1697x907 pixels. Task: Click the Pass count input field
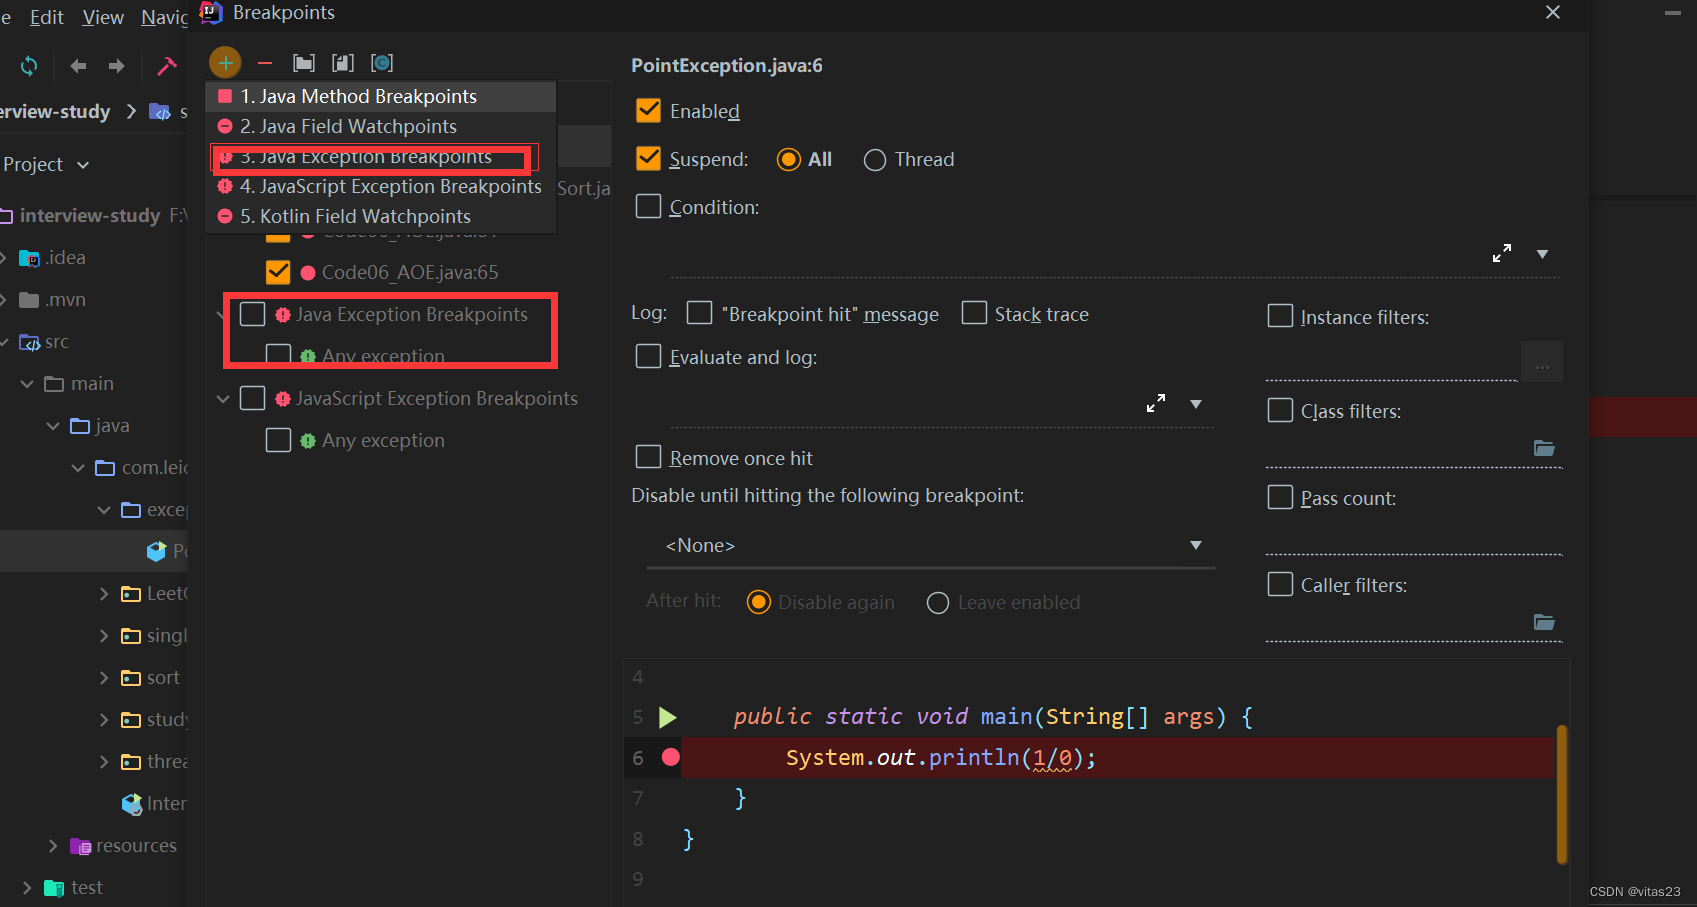[x=1413, y=535]
